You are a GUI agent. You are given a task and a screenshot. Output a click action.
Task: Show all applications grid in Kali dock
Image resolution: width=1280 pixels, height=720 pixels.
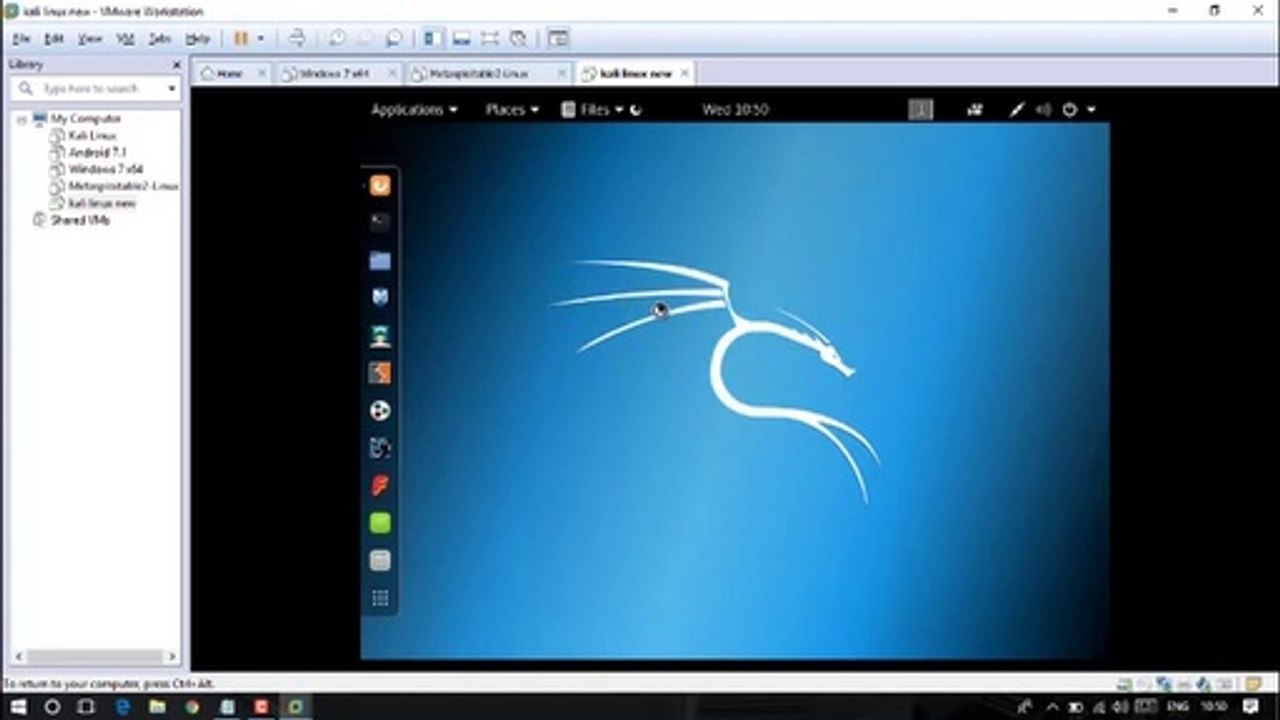(x=380, y=598)
